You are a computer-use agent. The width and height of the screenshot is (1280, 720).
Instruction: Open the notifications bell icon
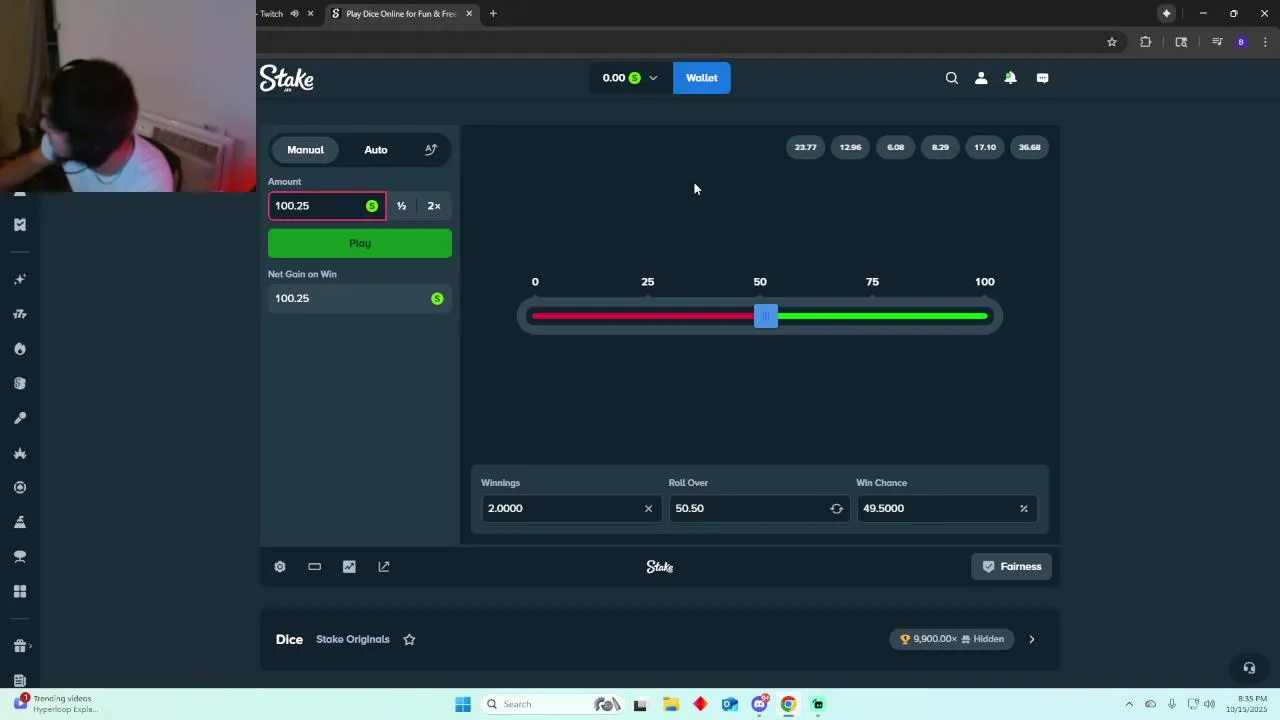point(1010,78)
